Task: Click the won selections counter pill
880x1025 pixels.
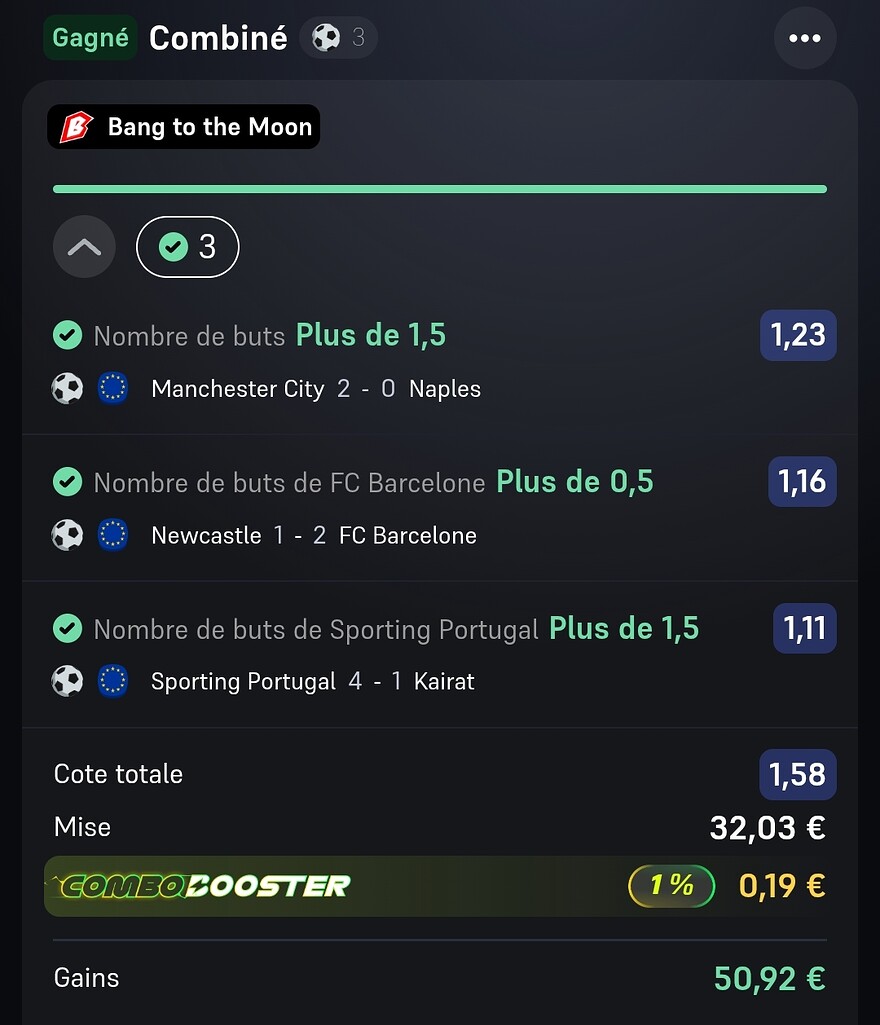Action: (188, 247)
